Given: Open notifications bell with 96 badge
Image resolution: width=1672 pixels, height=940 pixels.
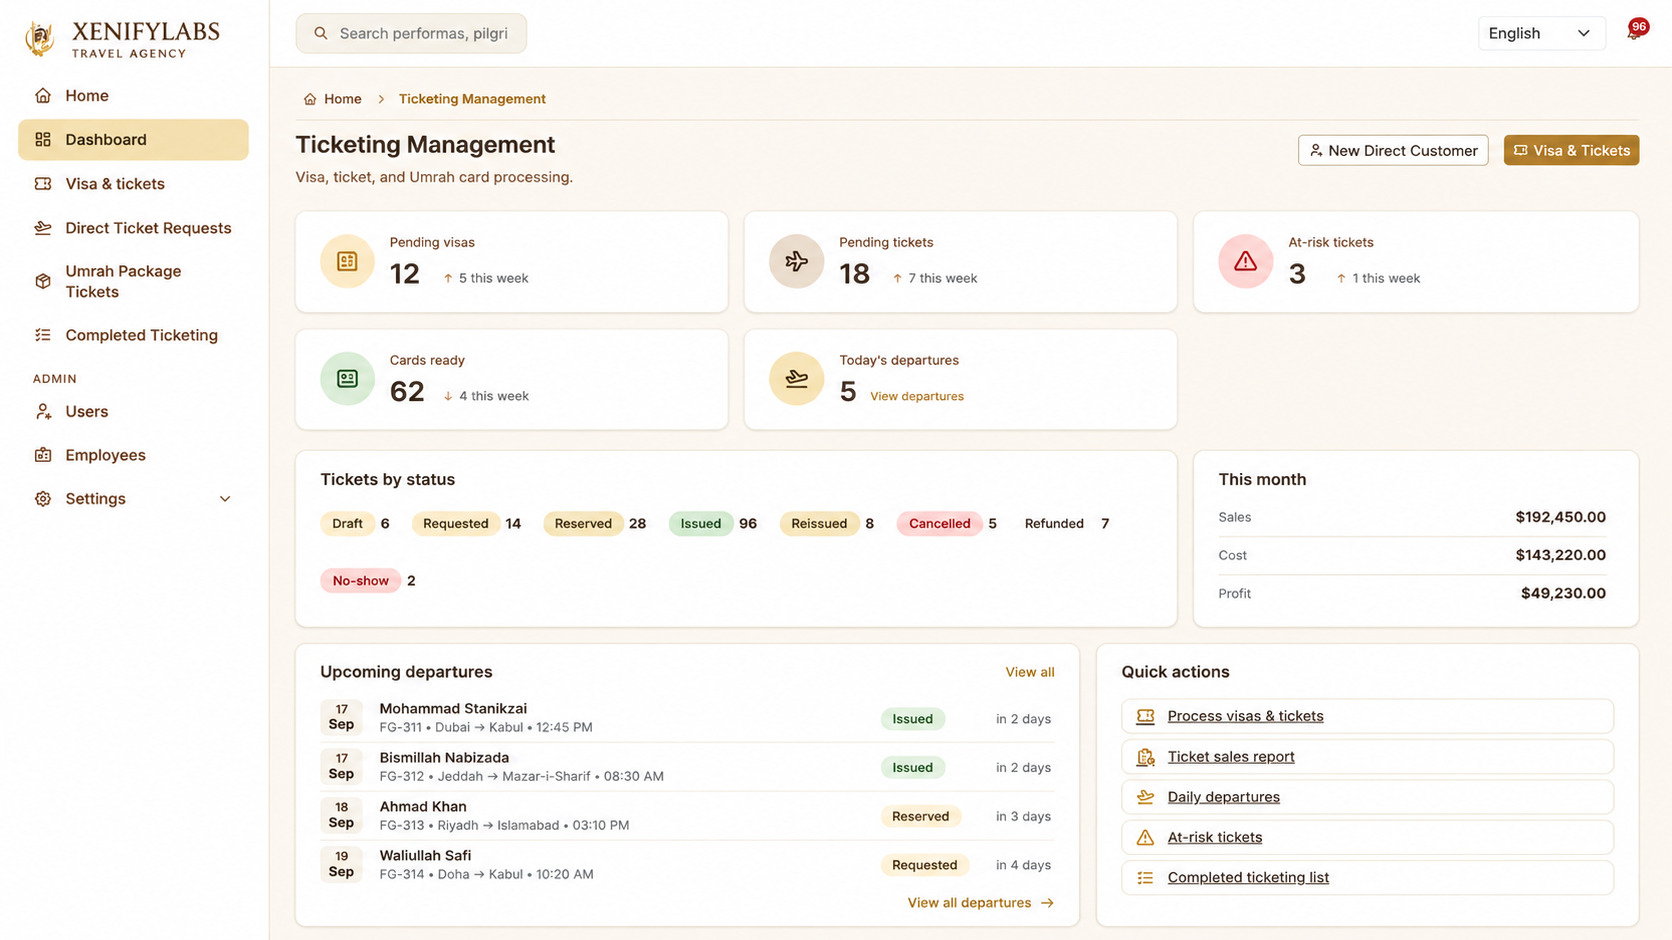Looking at the screenshot, I should point(1635,31).
